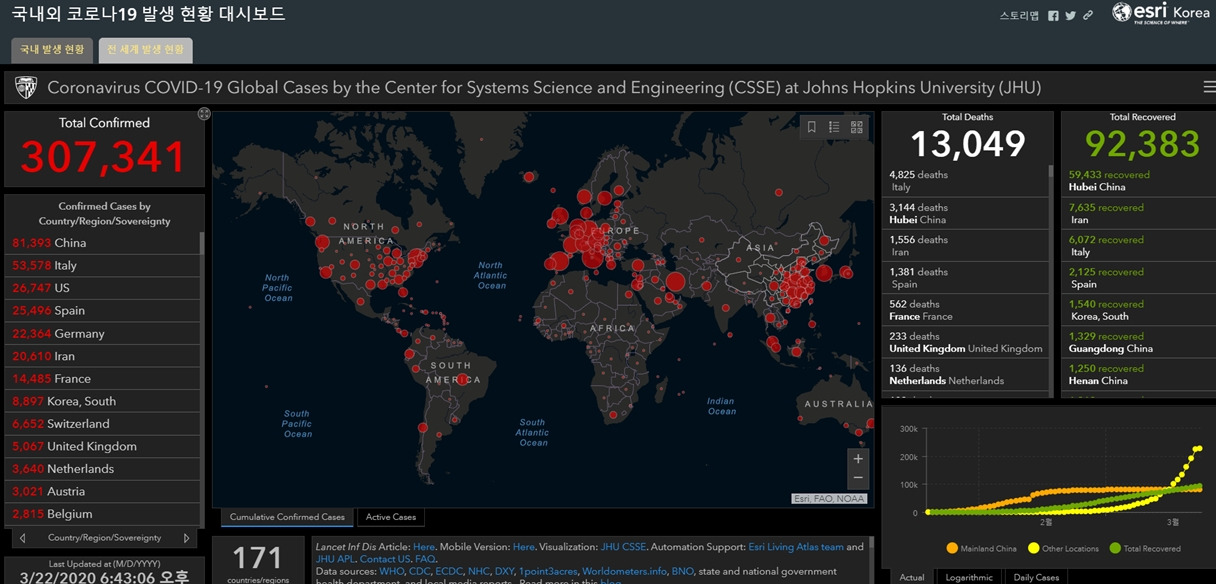
Task: Select Spain row in confirmed list
Action: click(x=102, y=310)
